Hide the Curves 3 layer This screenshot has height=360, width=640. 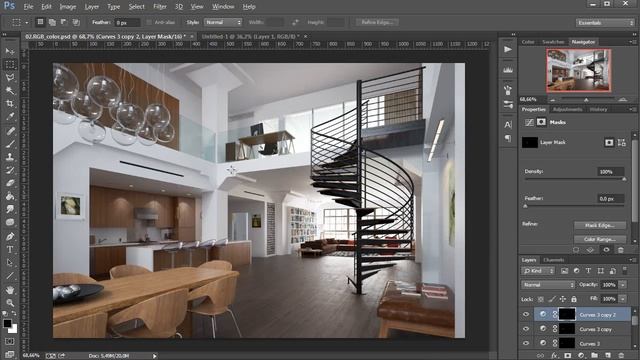[526, 343]
